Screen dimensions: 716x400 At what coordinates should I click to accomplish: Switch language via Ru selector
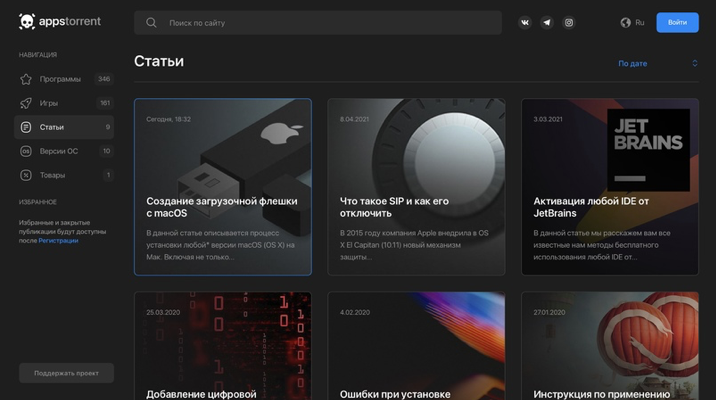(x=632, y=22)
